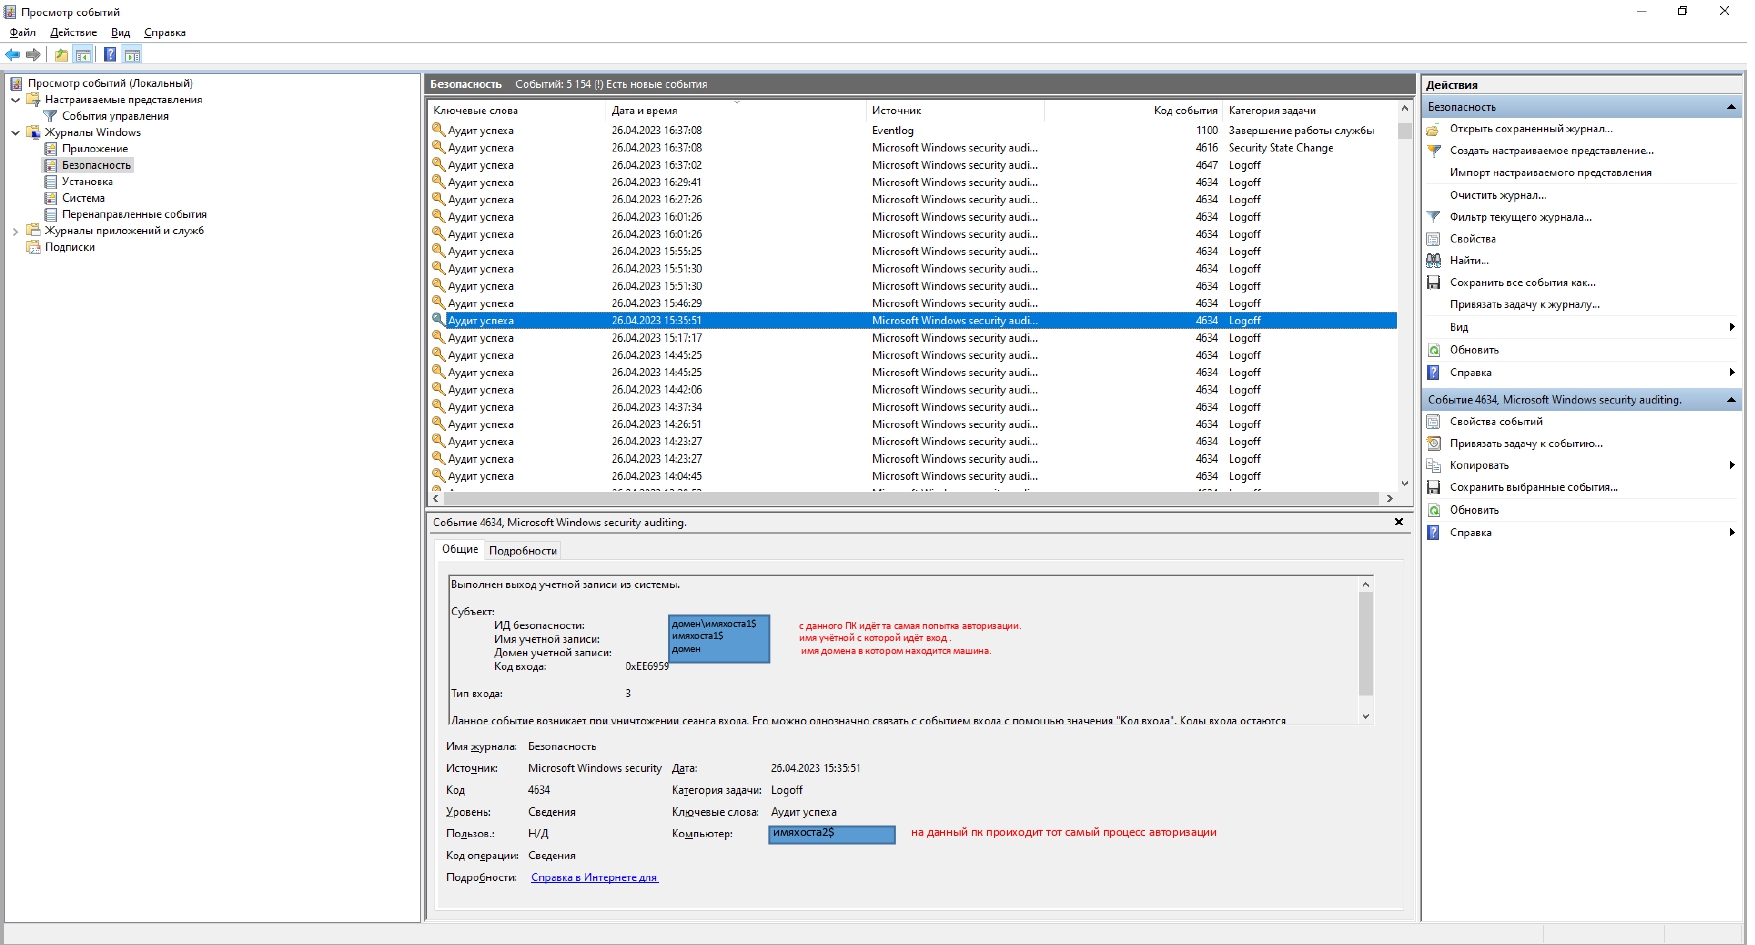Screen dimensions: 1755x945
Task: Open the Действие menu
Action: [74, 32]
